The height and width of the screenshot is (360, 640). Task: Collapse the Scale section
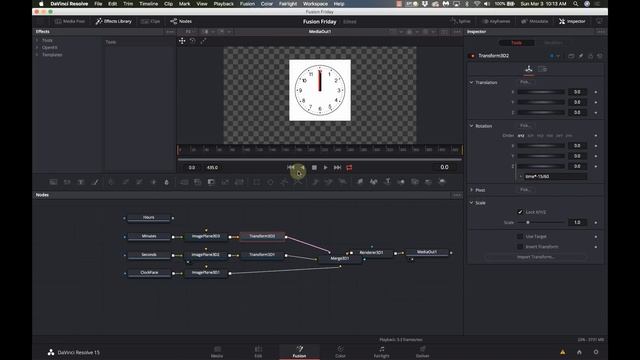[471, 202]
